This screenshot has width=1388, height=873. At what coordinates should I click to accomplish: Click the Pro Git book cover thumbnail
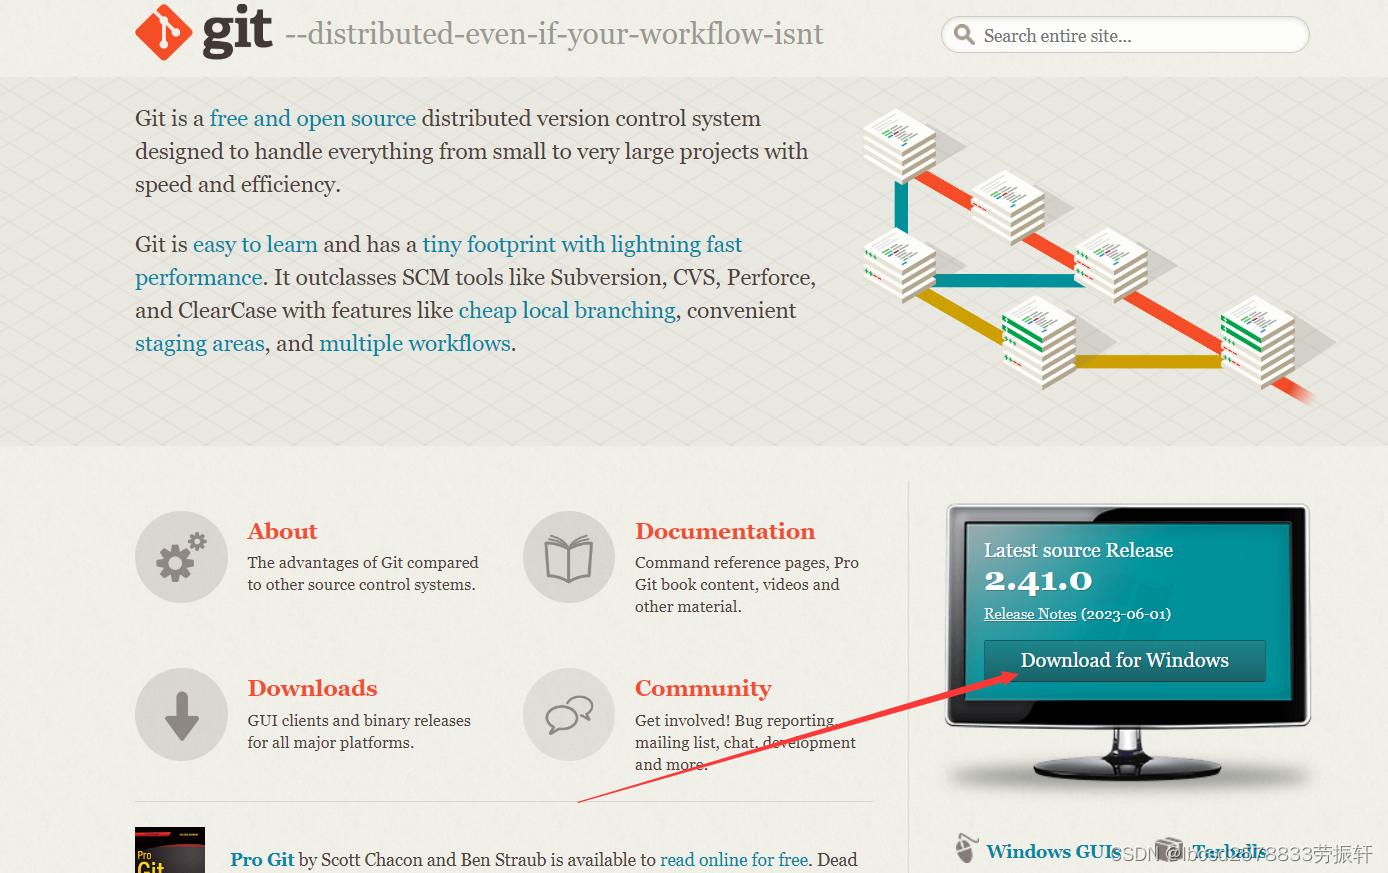click(x=170, y=850)
